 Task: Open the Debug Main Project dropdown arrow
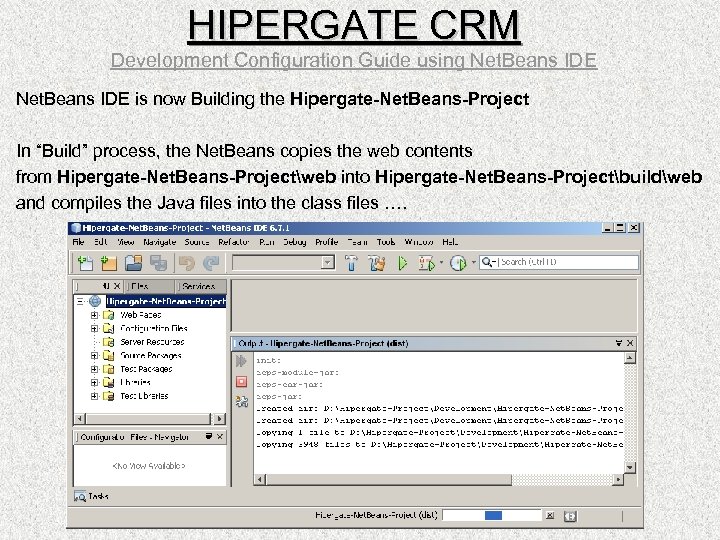441,263
